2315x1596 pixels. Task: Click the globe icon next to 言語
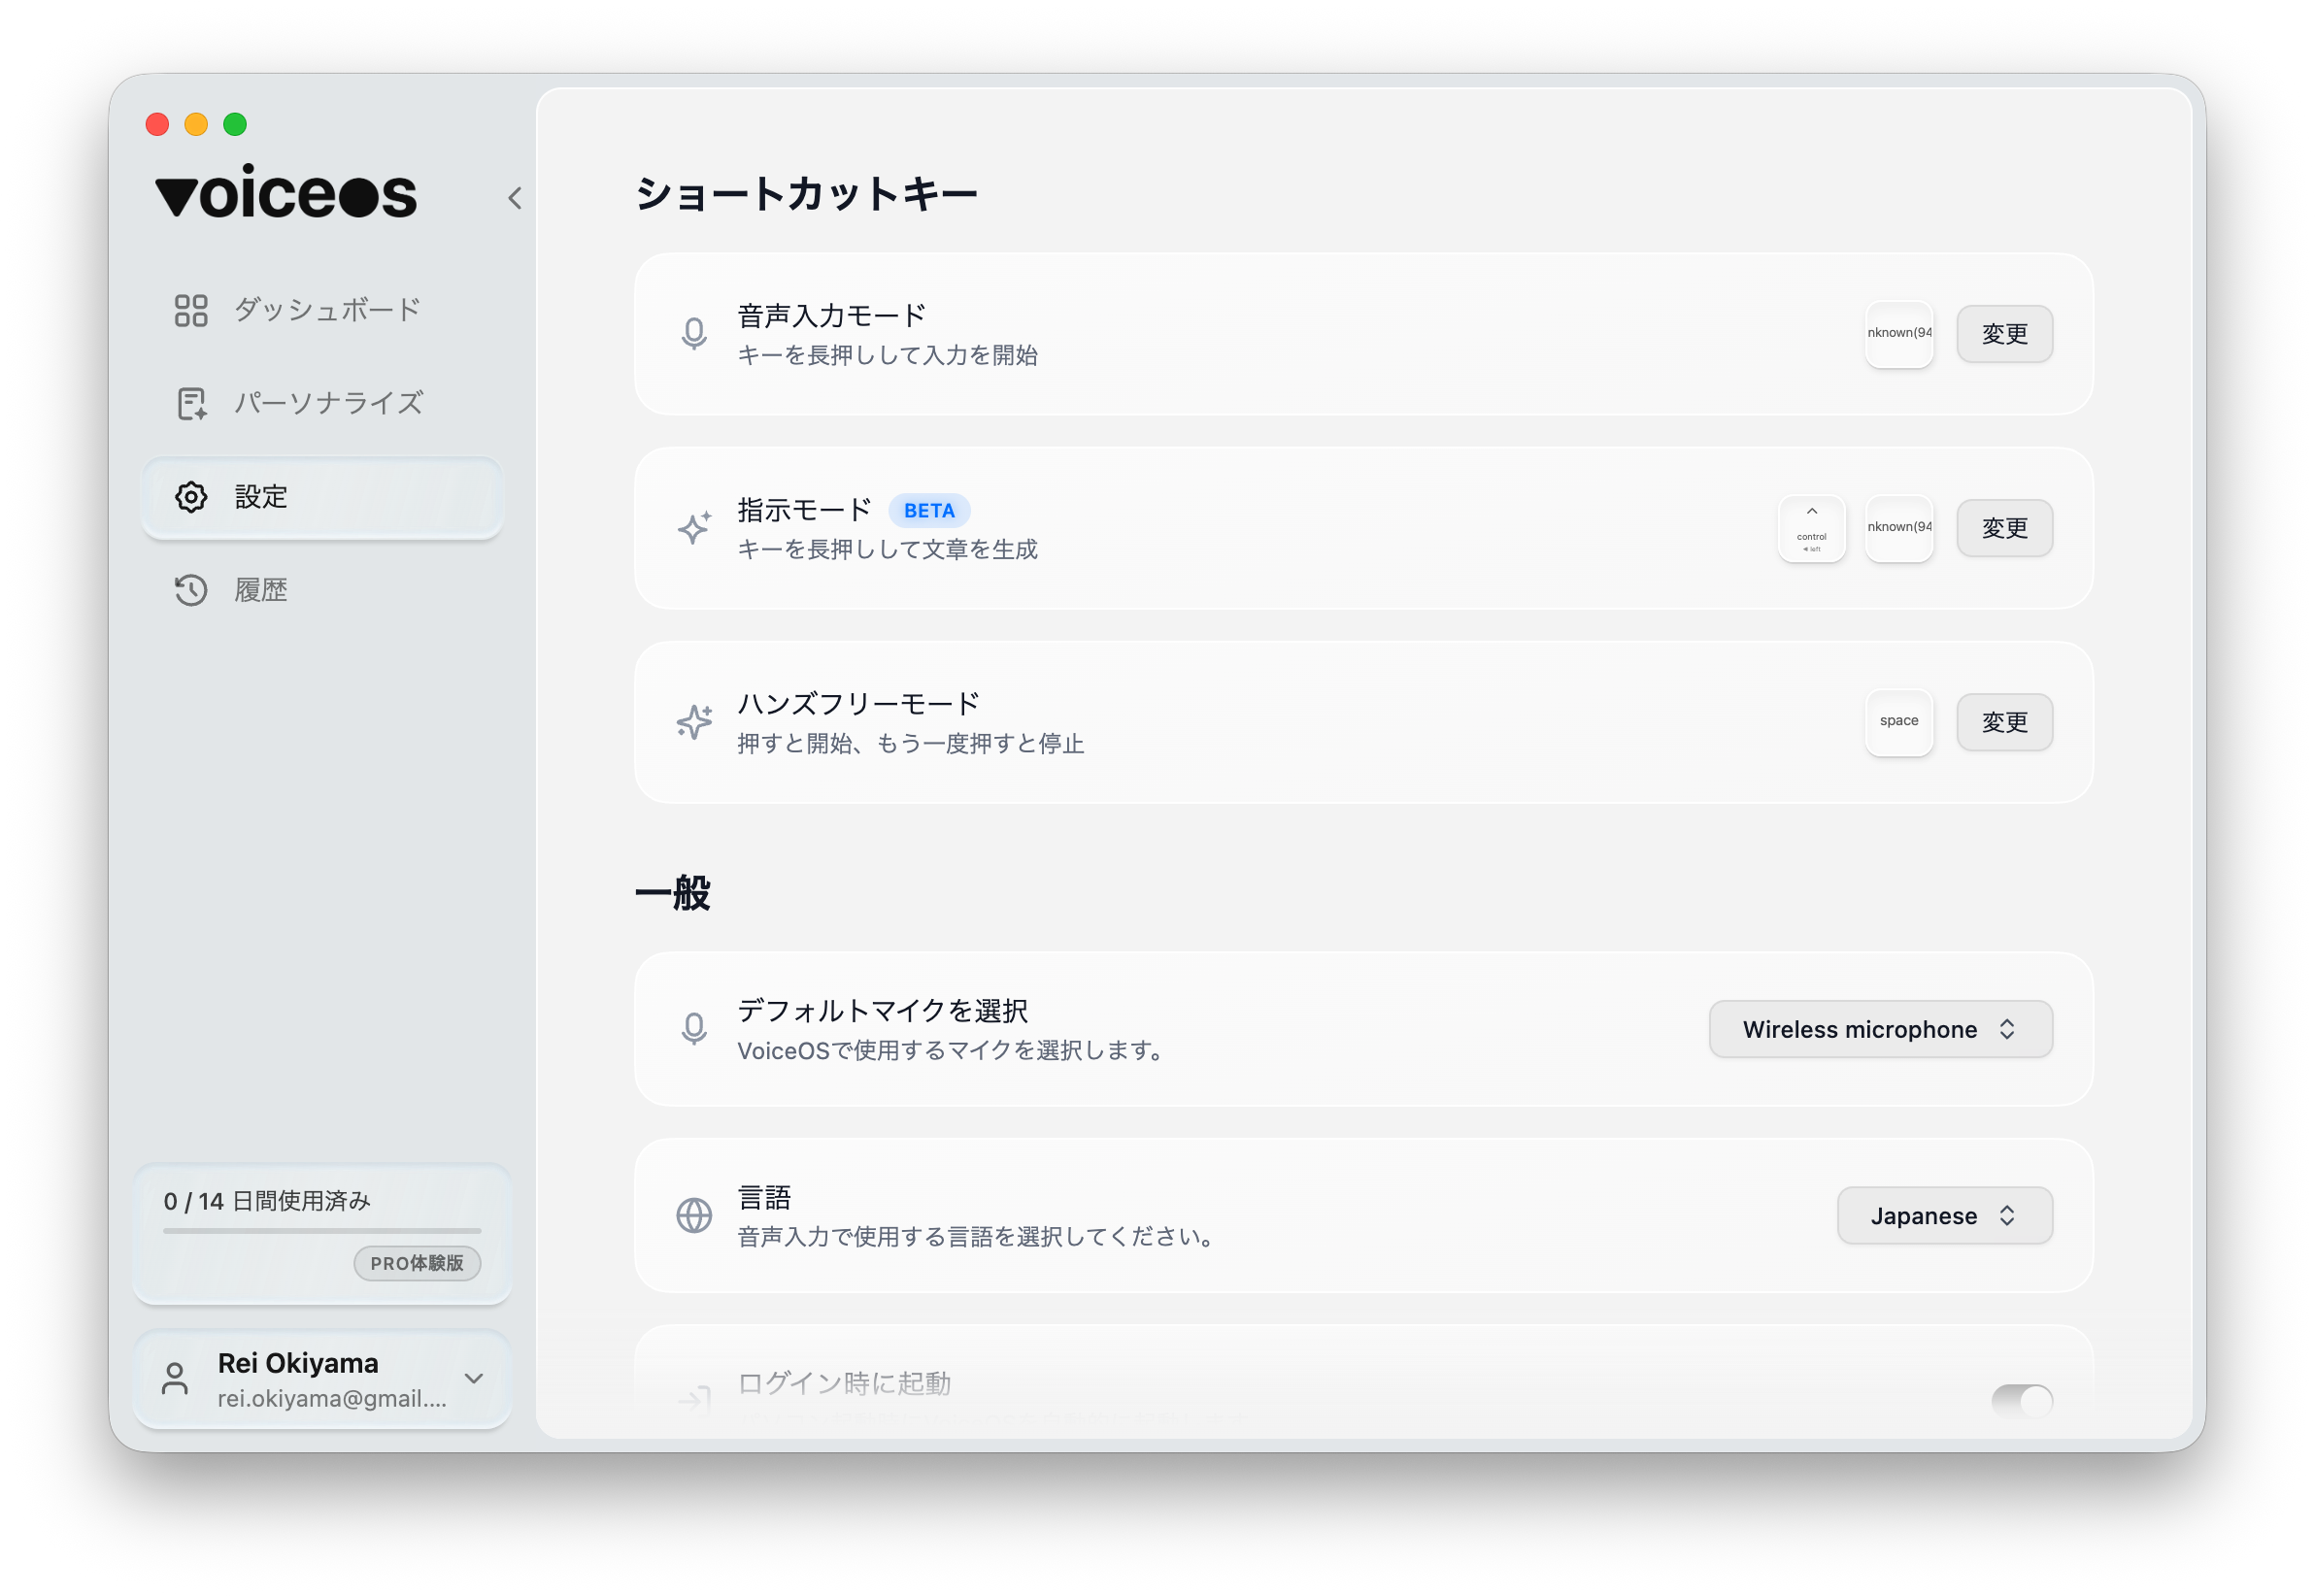pyautogui.click(x=693, y=1215)
